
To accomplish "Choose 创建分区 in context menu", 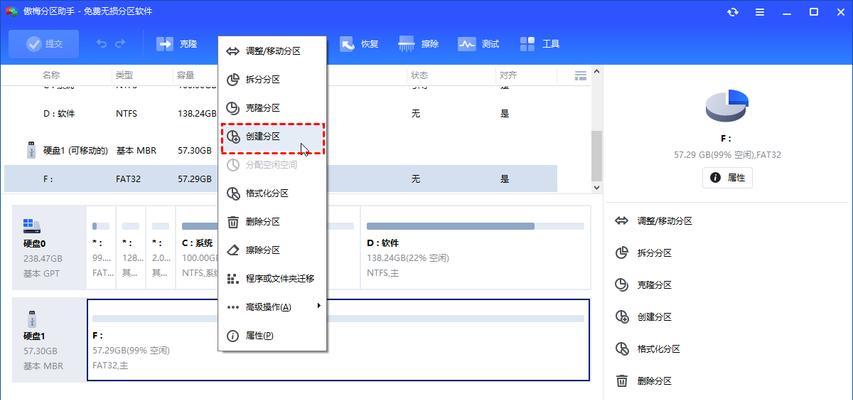I will click(x=272, y=137).
